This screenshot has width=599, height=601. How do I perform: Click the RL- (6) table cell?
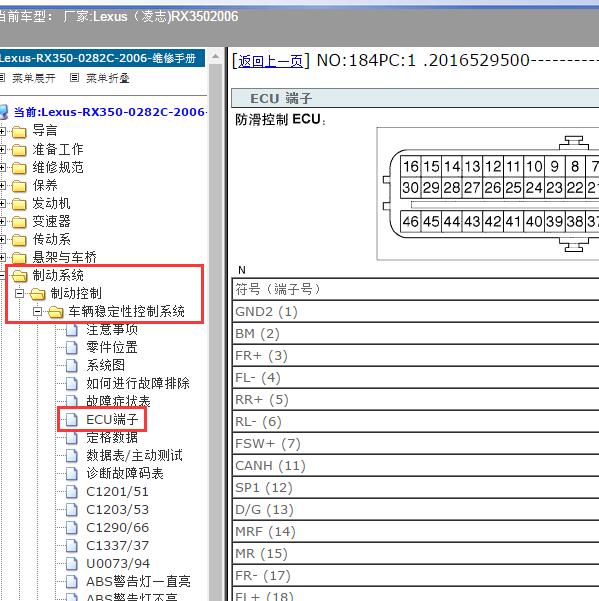(x=416, y=422)
